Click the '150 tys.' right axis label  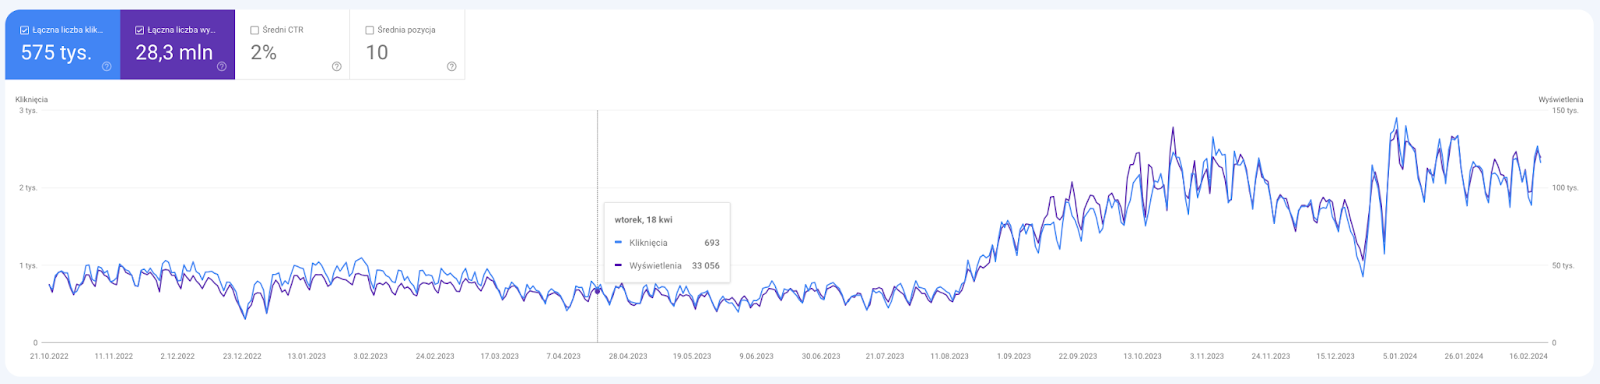(1565, 110)
